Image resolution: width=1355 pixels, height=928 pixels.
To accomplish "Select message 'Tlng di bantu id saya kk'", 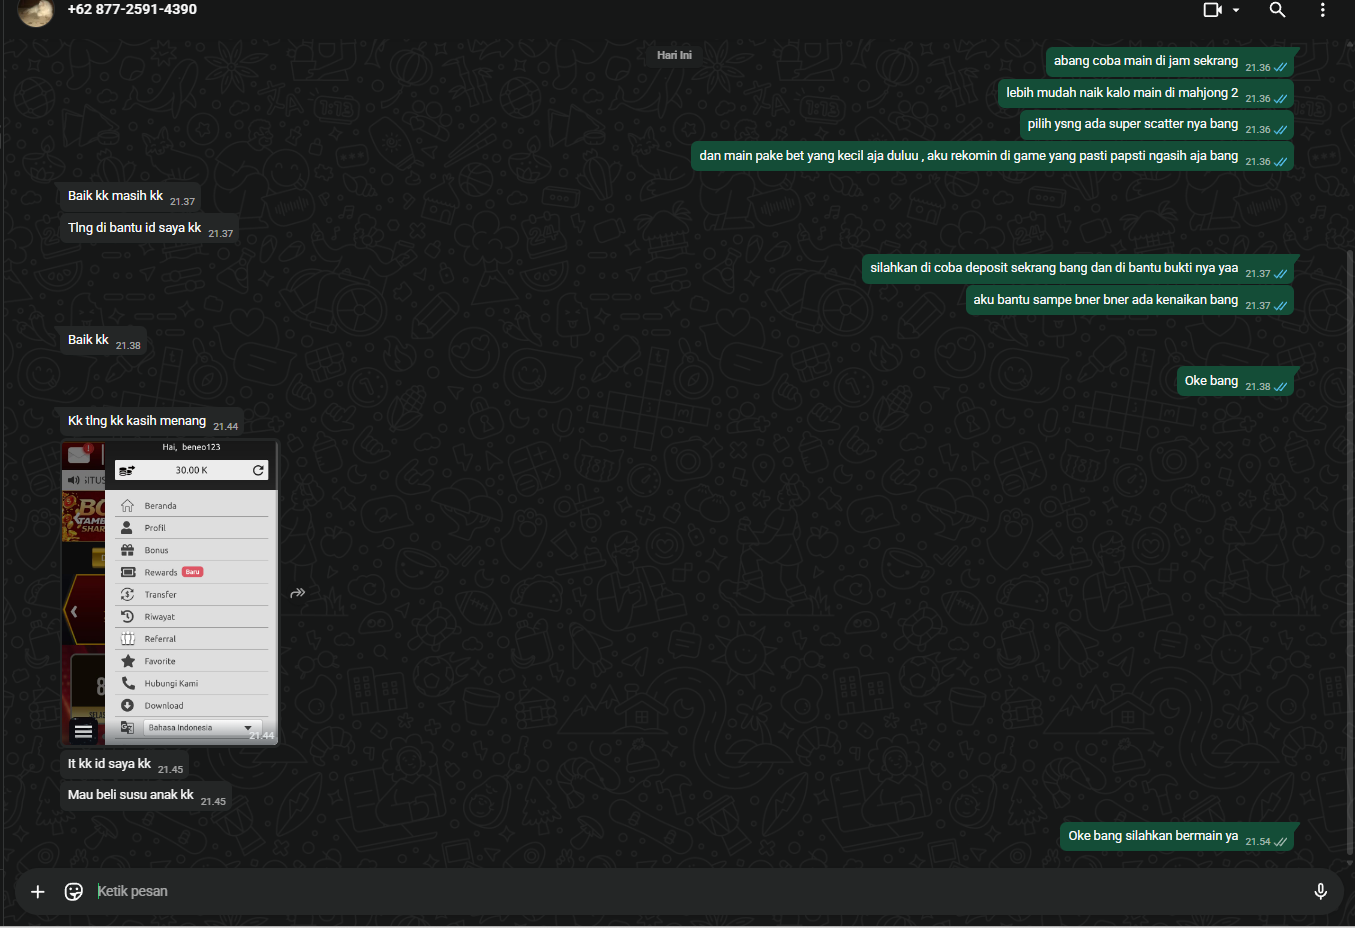I will 134,228.
